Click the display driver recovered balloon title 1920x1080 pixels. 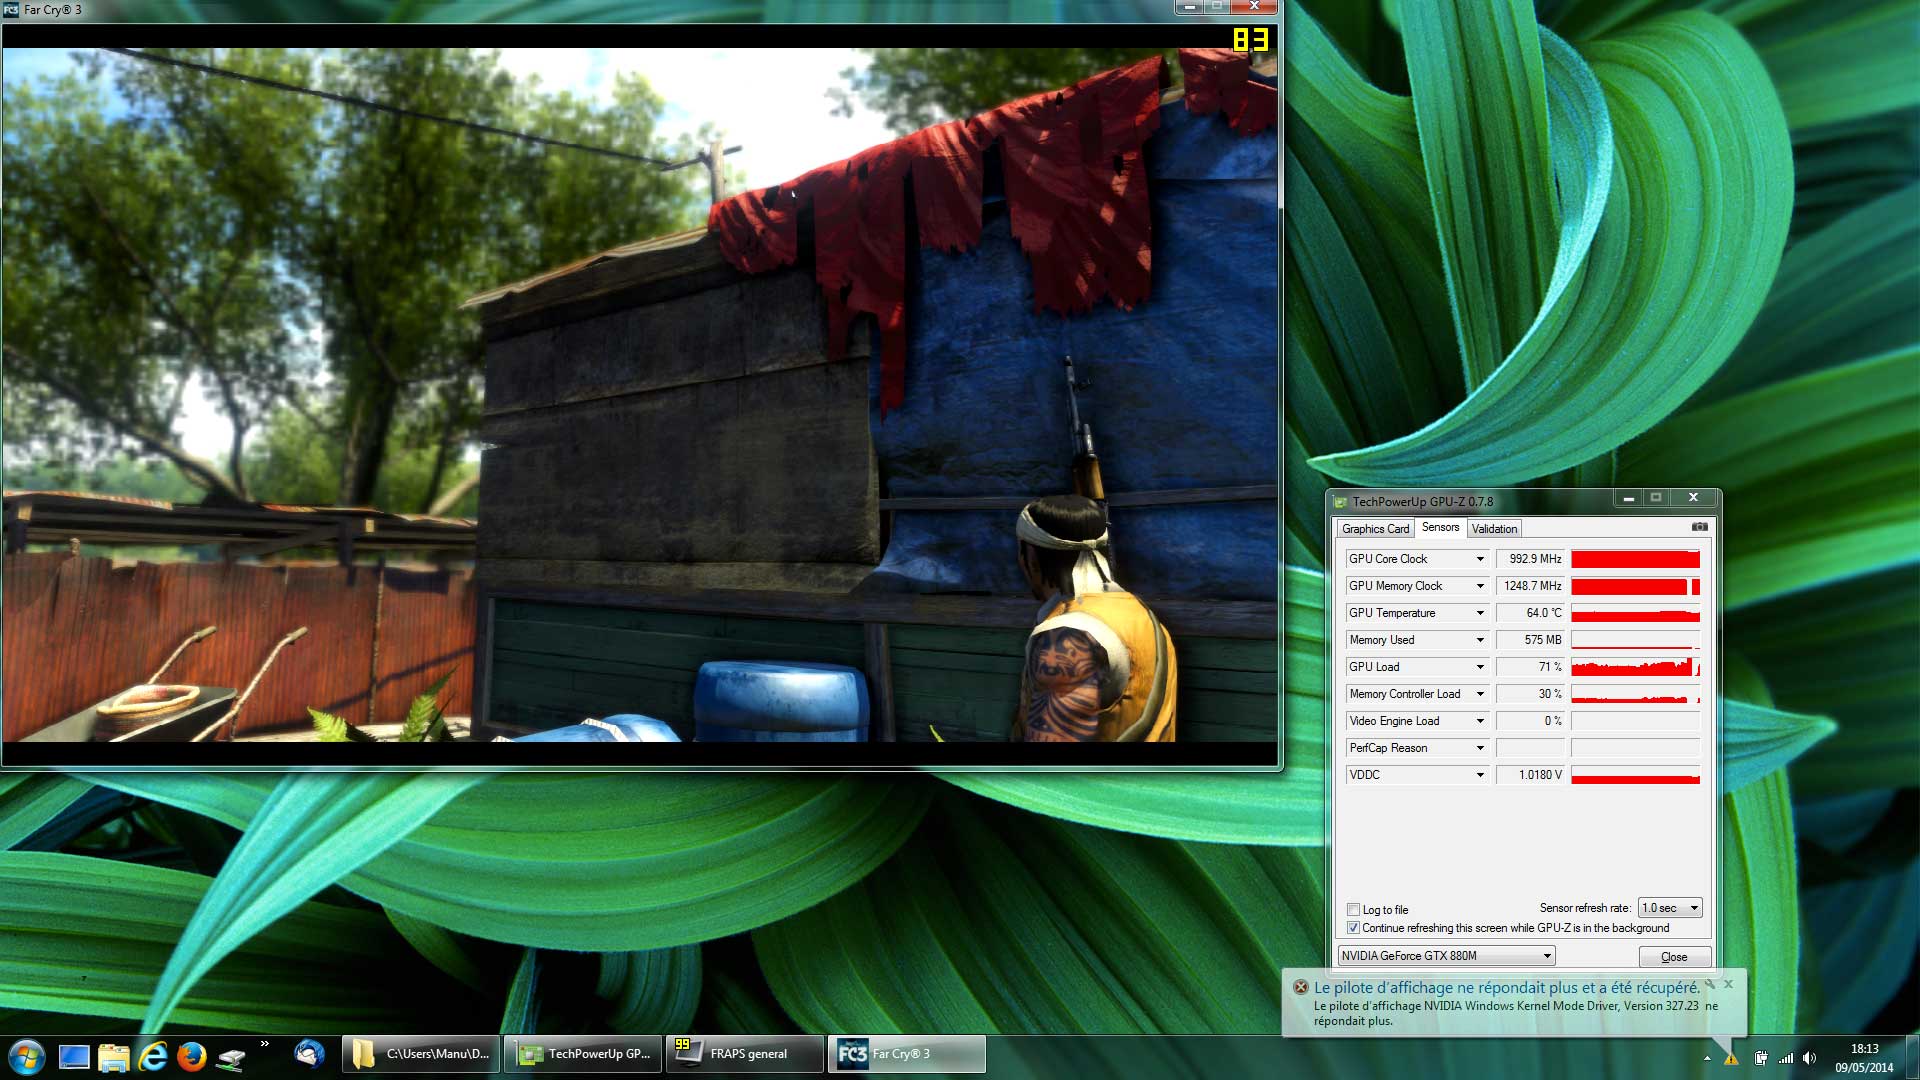click(x=1507, y=987)
